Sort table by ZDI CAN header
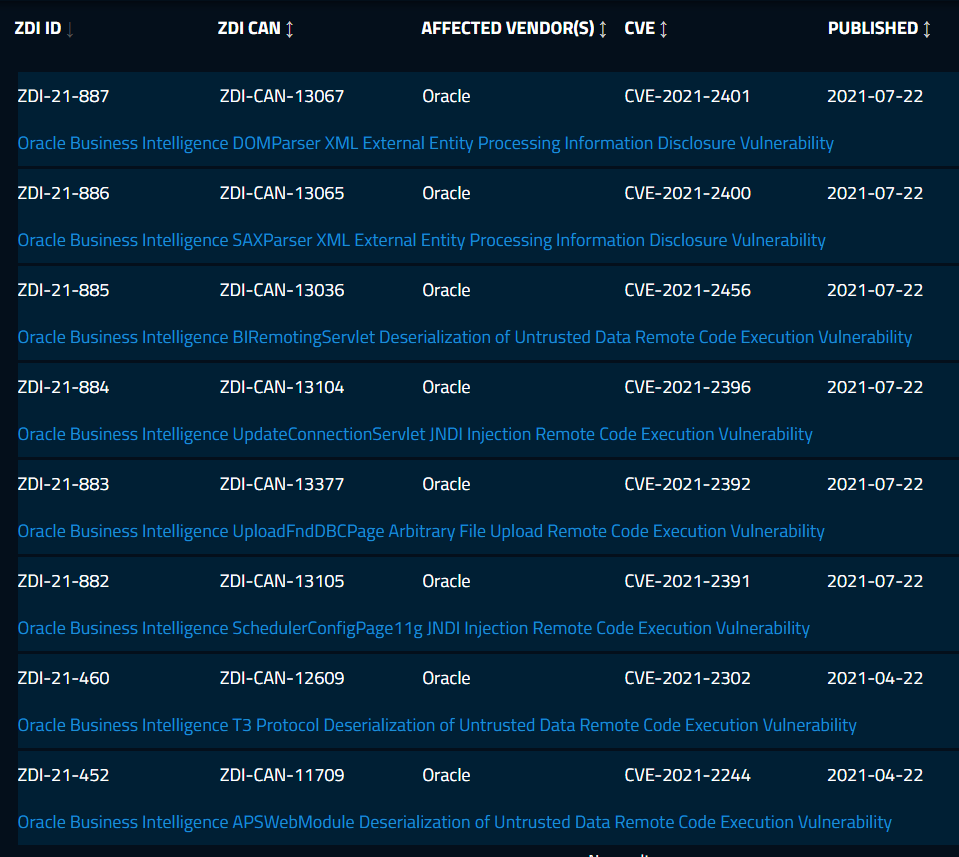The width and height of the screenshot is (959, 857). point(249,28)
